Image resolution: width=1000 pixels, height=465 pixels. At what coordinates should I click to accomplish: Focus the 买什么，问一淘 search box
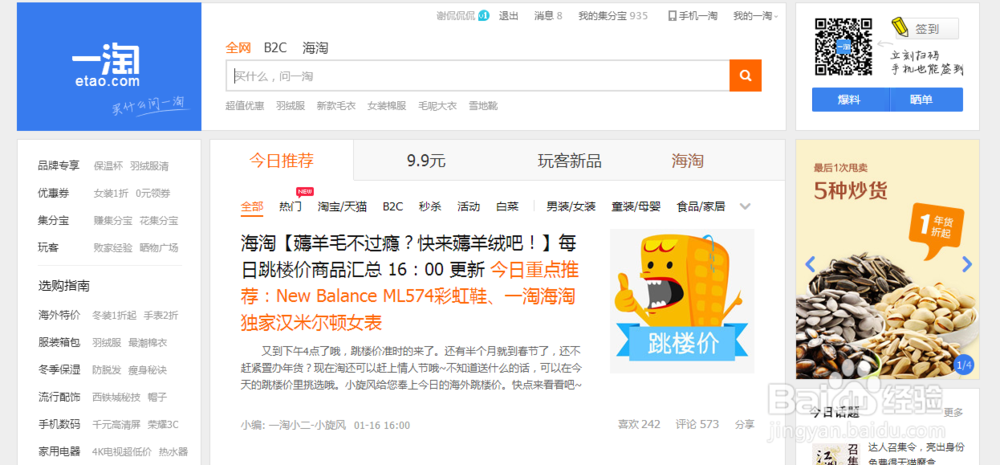point(478,76)
